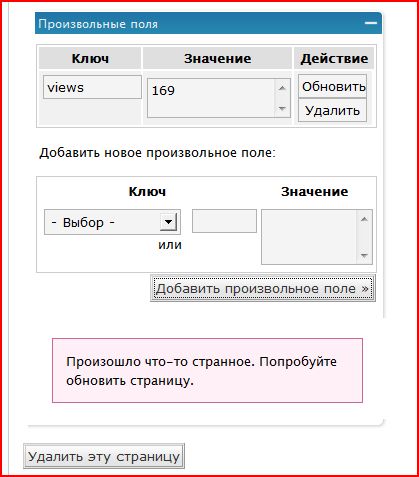Click the Добавить произвольное поле button
The width and height of the screenshot is (419, 477).
coord(263,288)
